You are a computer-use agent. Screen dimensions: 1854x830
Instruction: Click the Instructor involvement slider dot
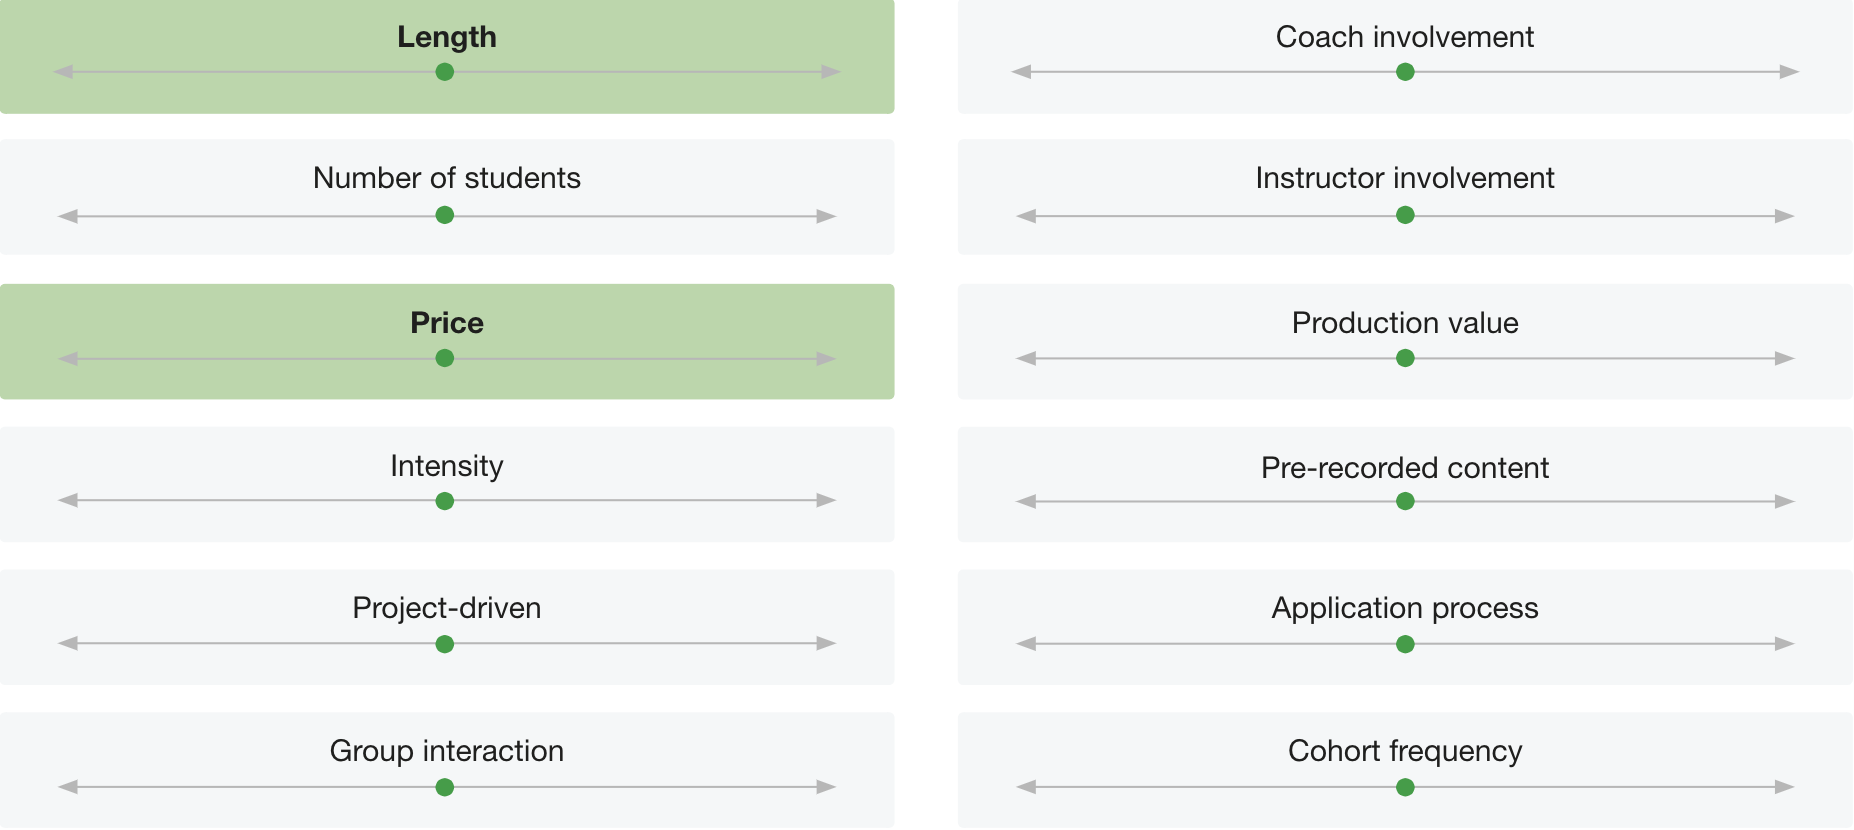(1405, 215)
